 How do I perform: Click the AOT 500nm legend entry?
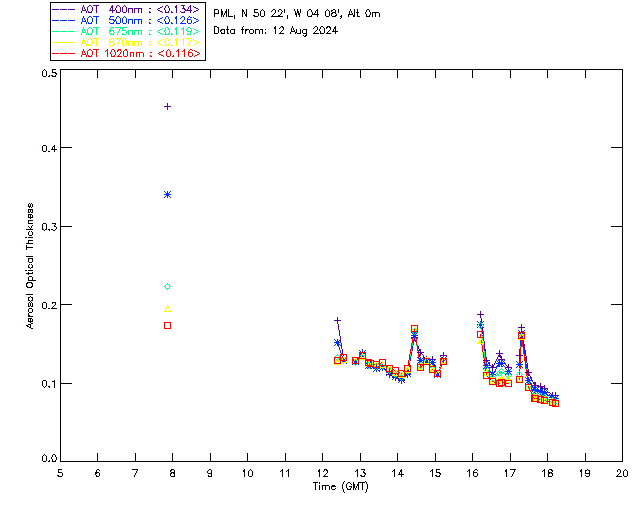[x=126, y=20]
